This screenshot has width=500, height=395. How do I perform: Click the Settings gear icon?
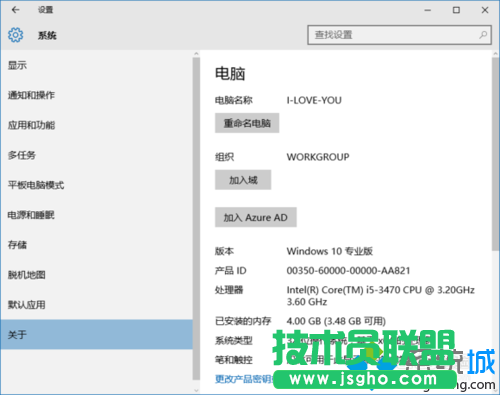pyautogui.click(x=15, y=35)
